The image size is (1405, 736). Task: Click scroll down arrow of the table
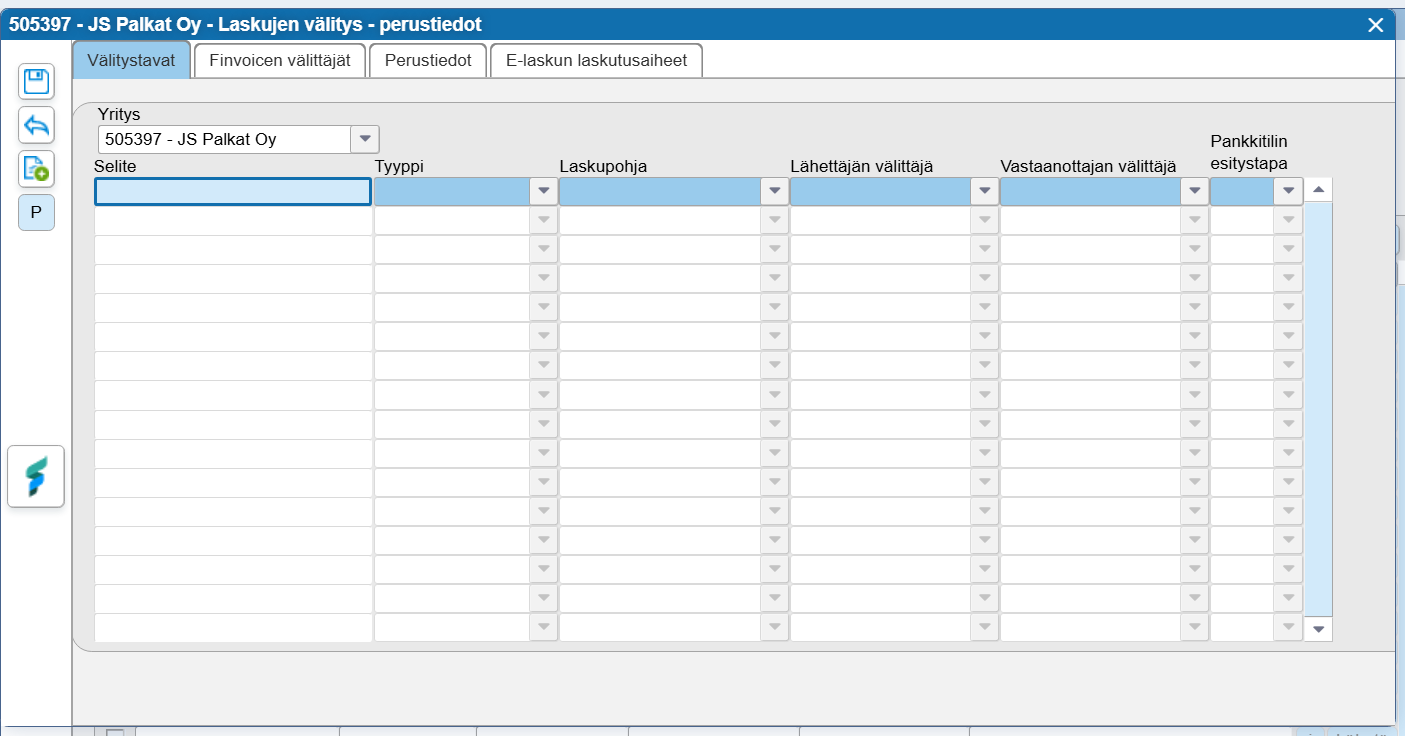(1318, 629)
